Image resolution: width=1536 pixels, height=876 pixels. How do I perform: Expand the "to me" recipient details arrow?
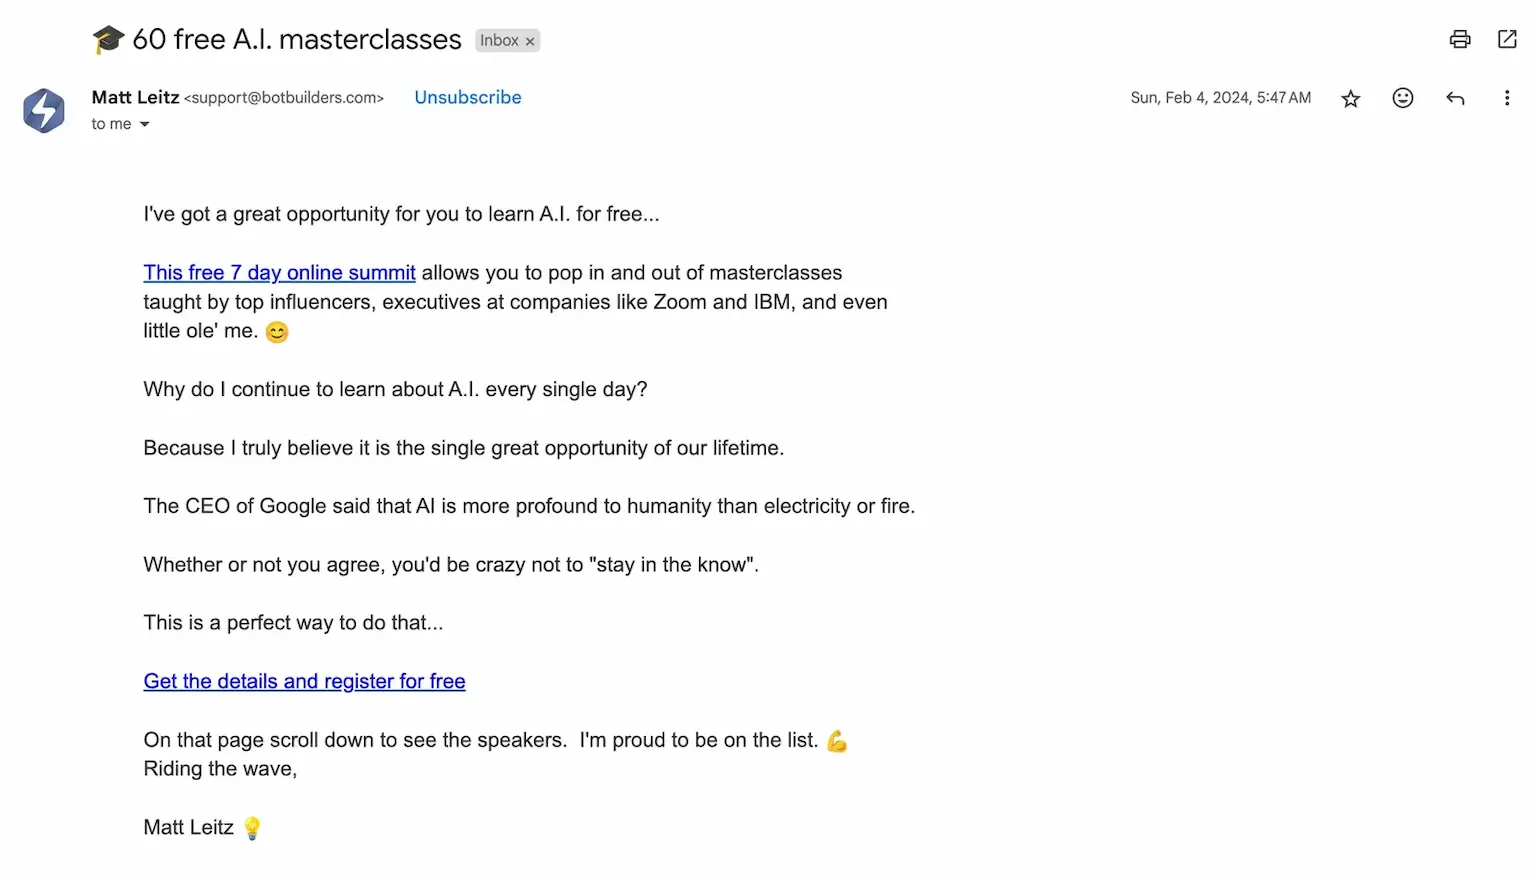point(145,124)
